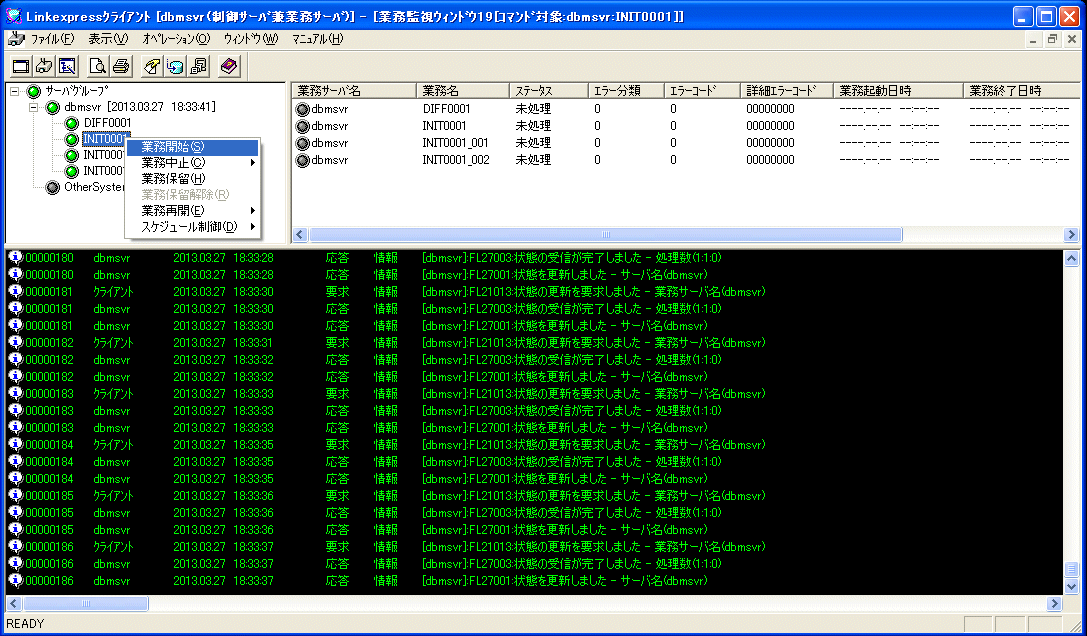Open the ファイル(F) menu
The image size is (1087, 636).
pos(53,39)
